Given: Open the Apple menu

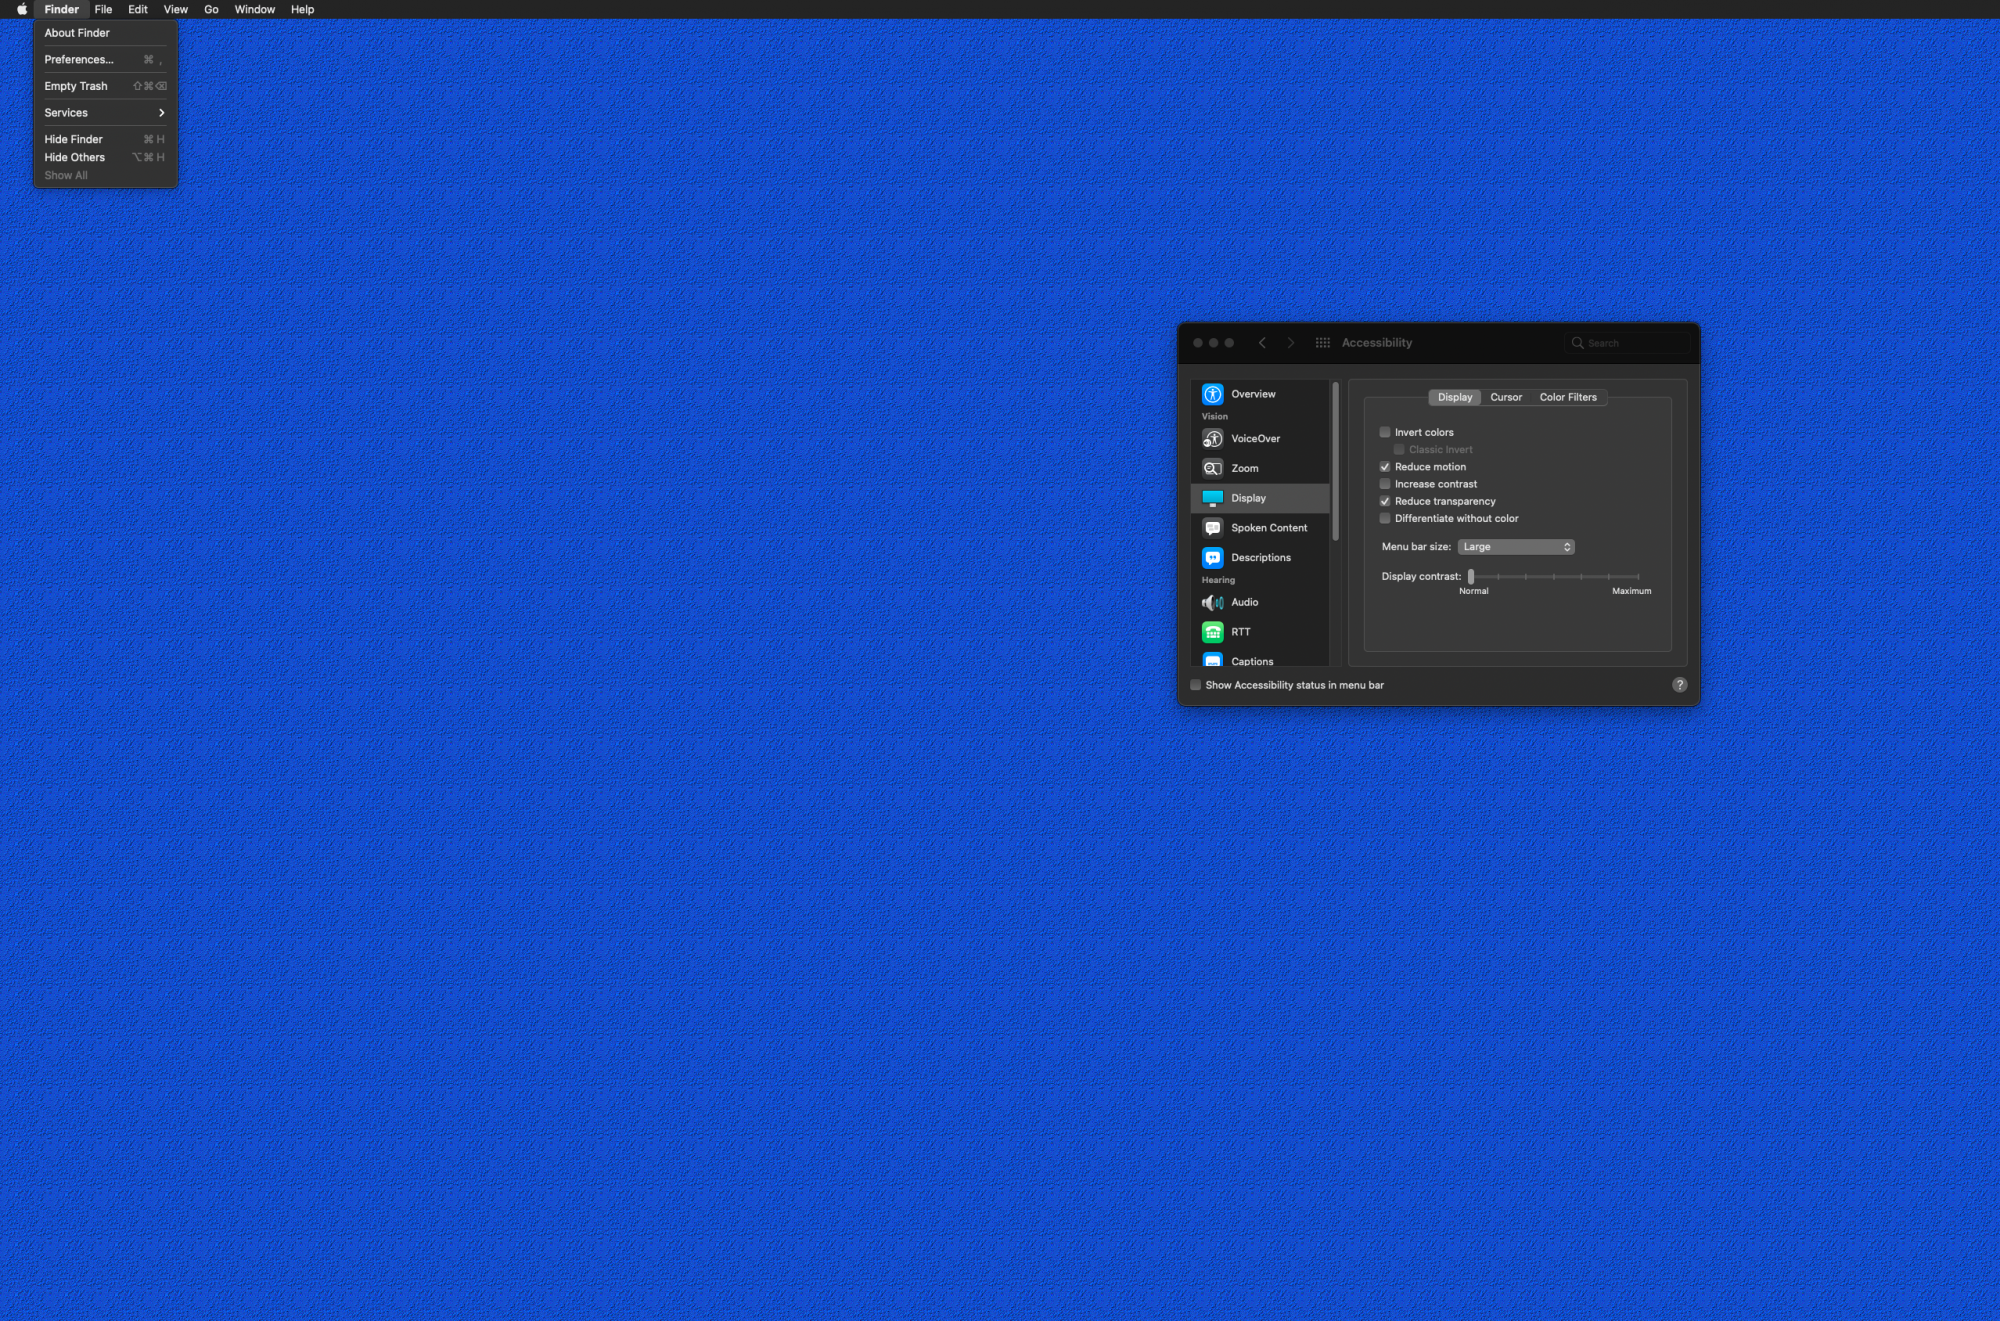Looking at the screenshot, I should point(21,9).
